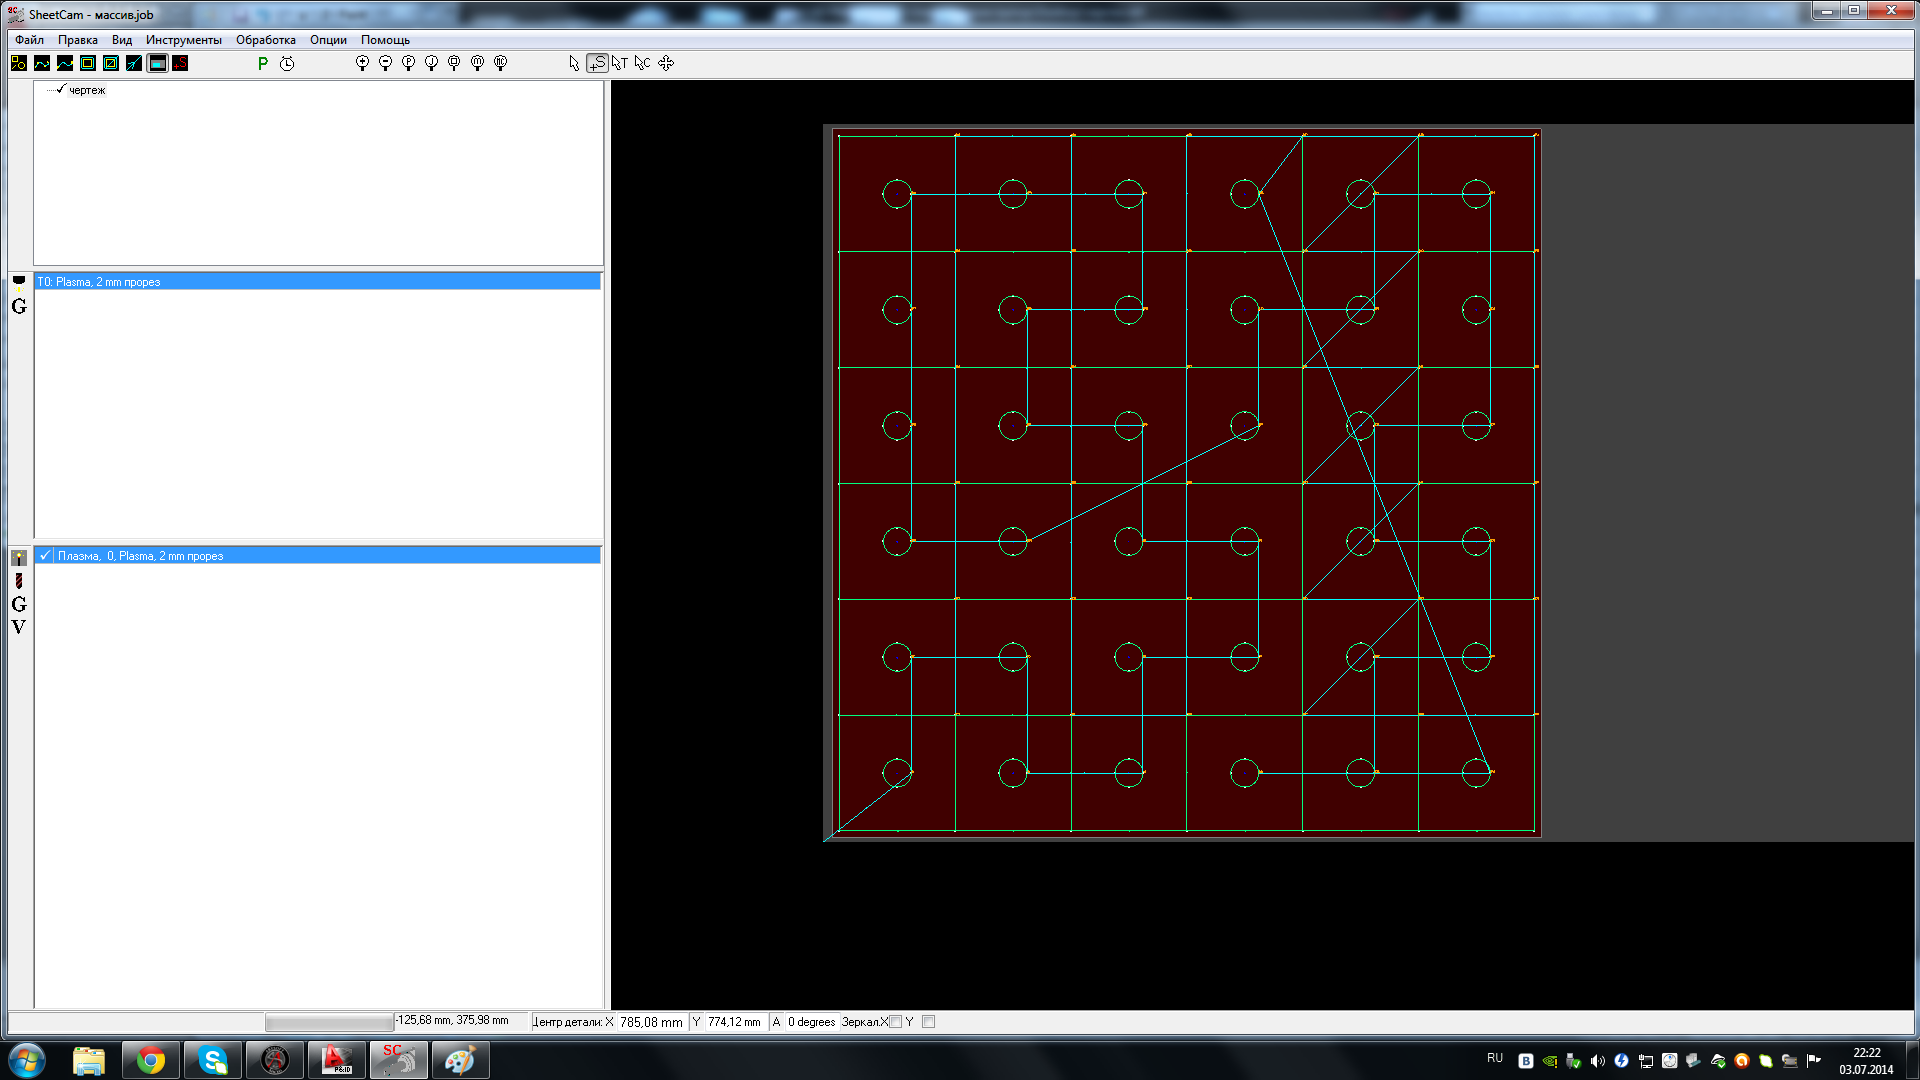Toggle checkmark on Плазма operation

pyautogui.click(x=45, y=556)
